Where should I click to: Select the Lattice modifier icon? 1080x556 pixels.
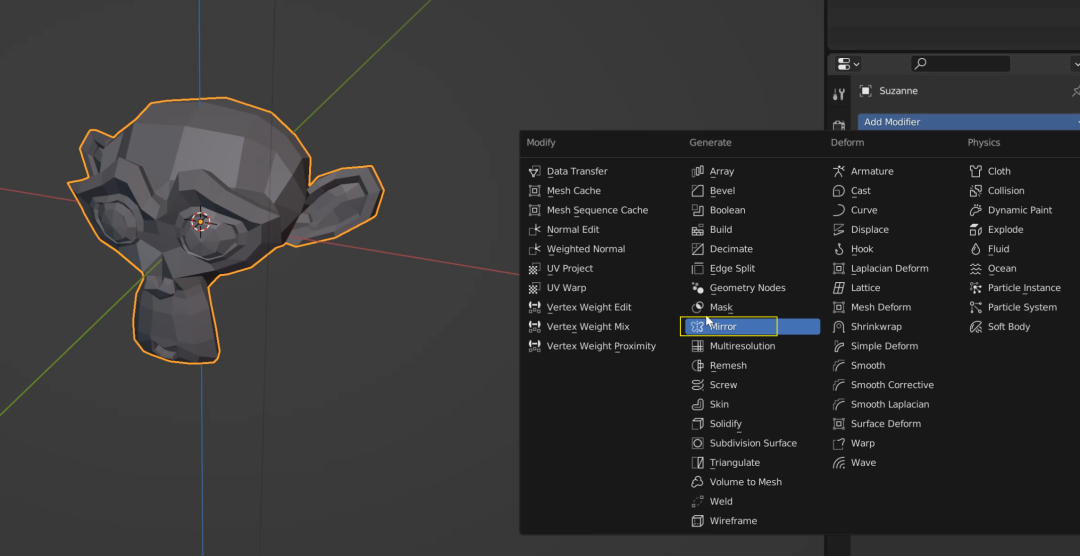pyautogui.click(x=838, y=288)
